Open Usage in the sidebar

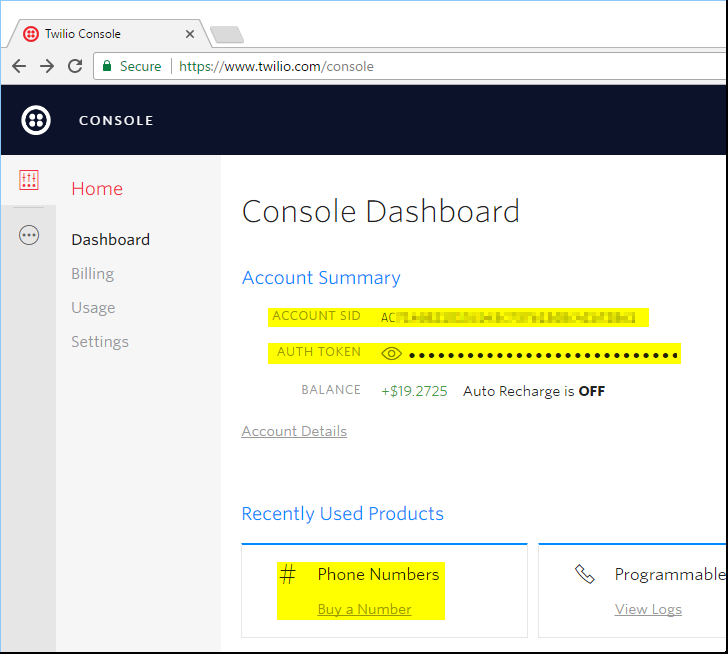93,308
